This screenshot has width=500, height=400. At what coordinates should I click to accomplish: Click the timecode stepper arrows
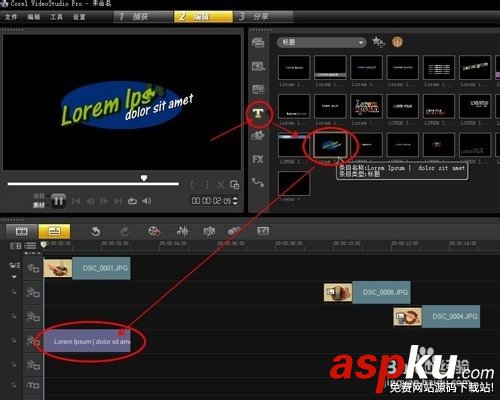click(x=235, y=201)
